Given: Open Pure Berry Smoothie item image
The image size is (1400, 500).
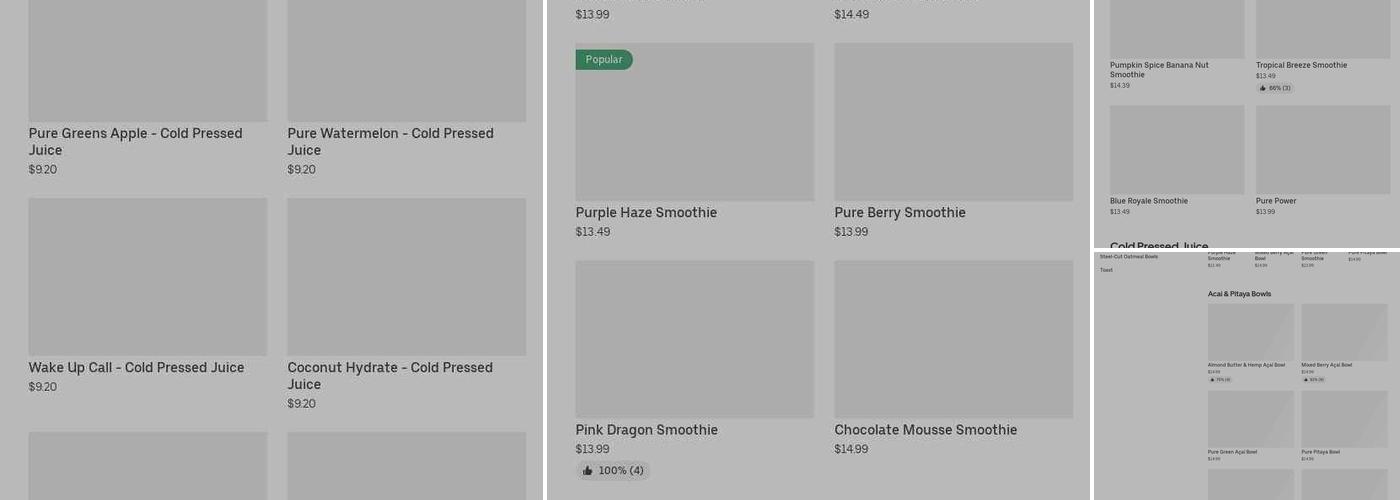Looking at the screenshot, I should click(x=953, y=122).
